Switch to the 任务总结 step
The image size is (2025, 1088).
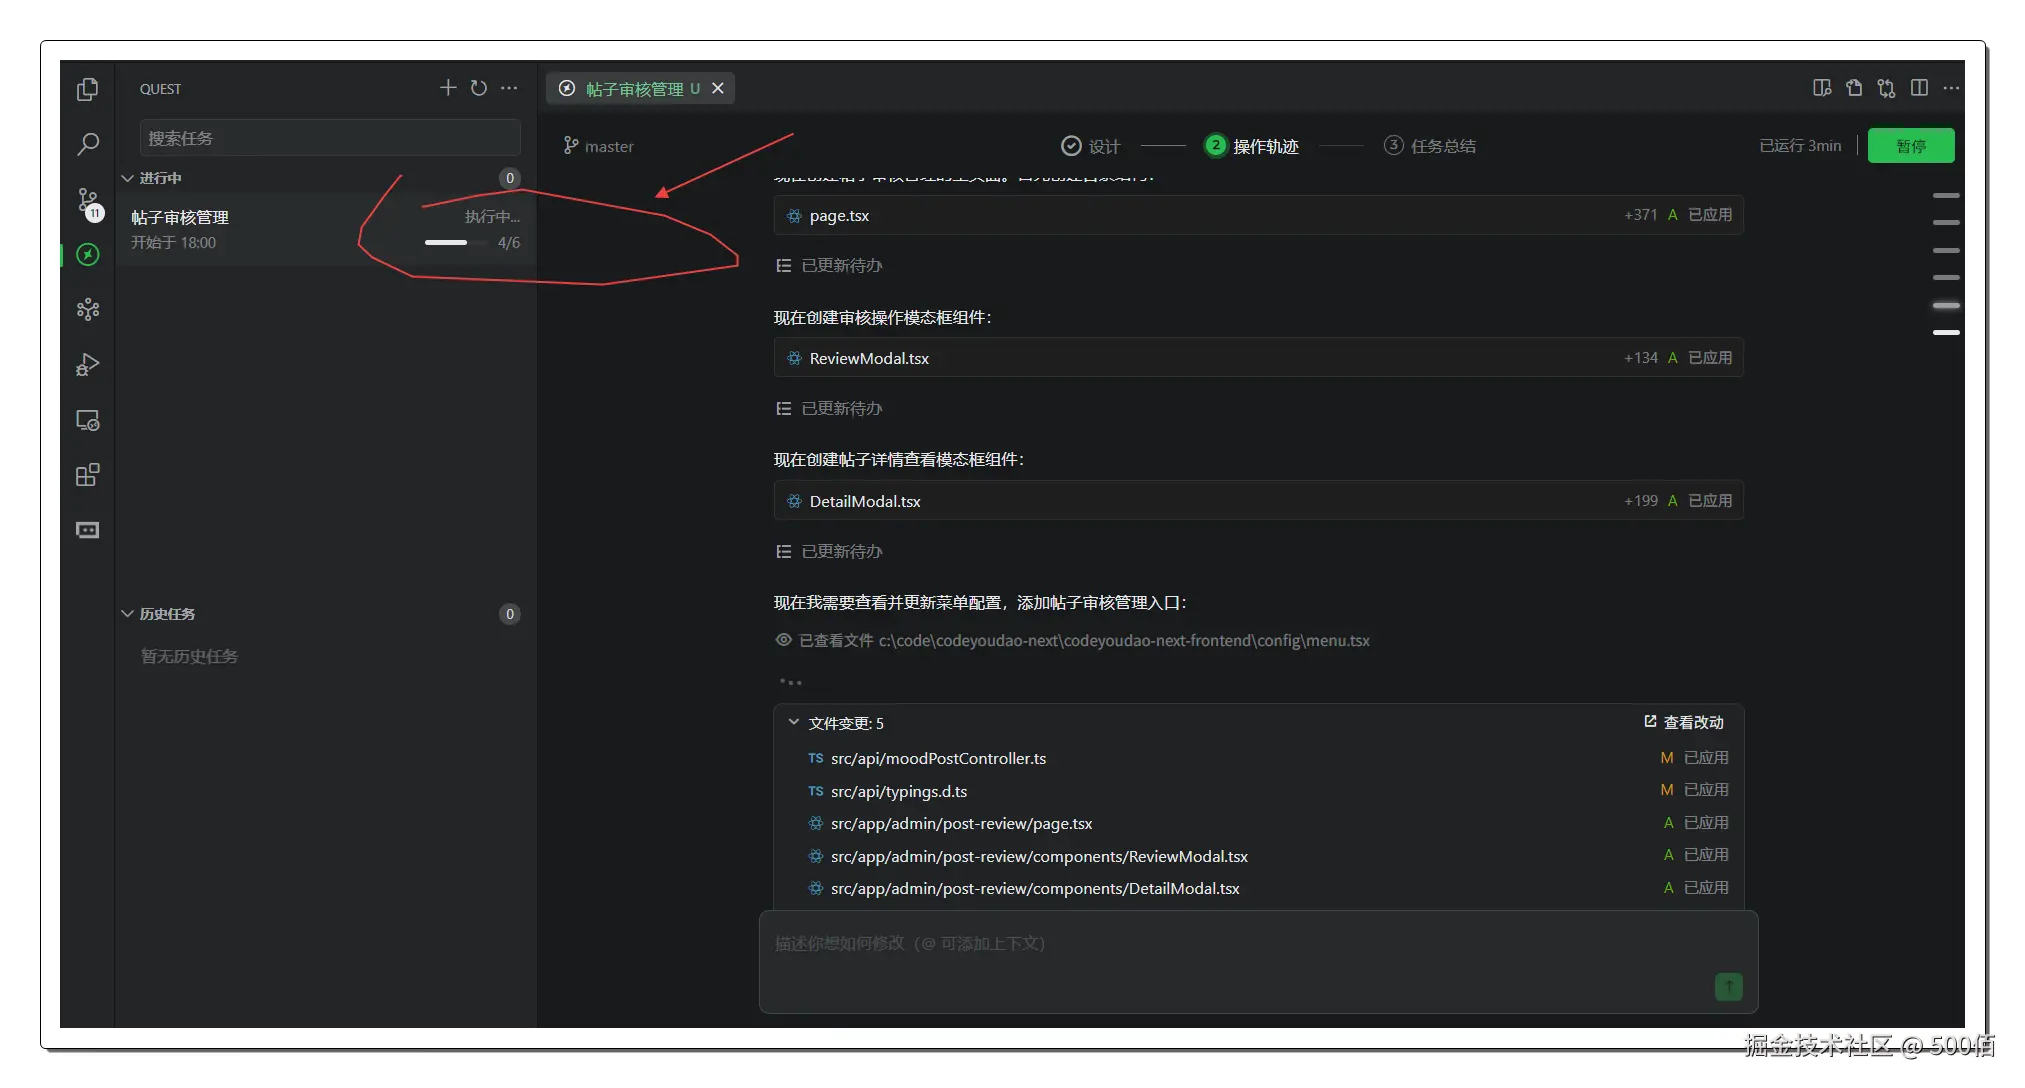click(1430, 146)
